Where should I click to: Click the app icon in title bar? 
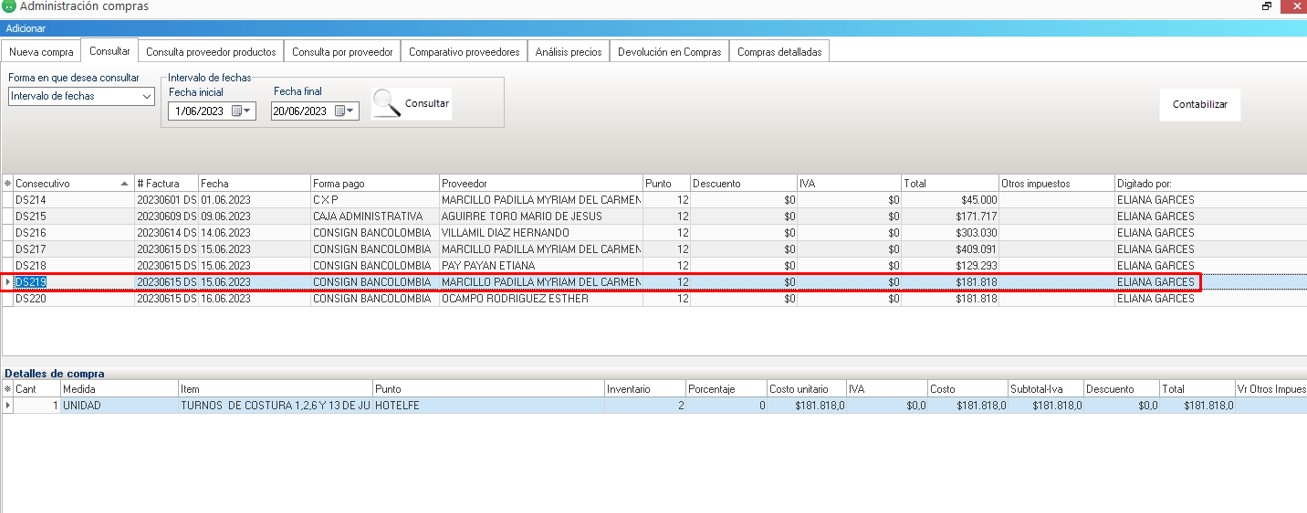point(9,7)
